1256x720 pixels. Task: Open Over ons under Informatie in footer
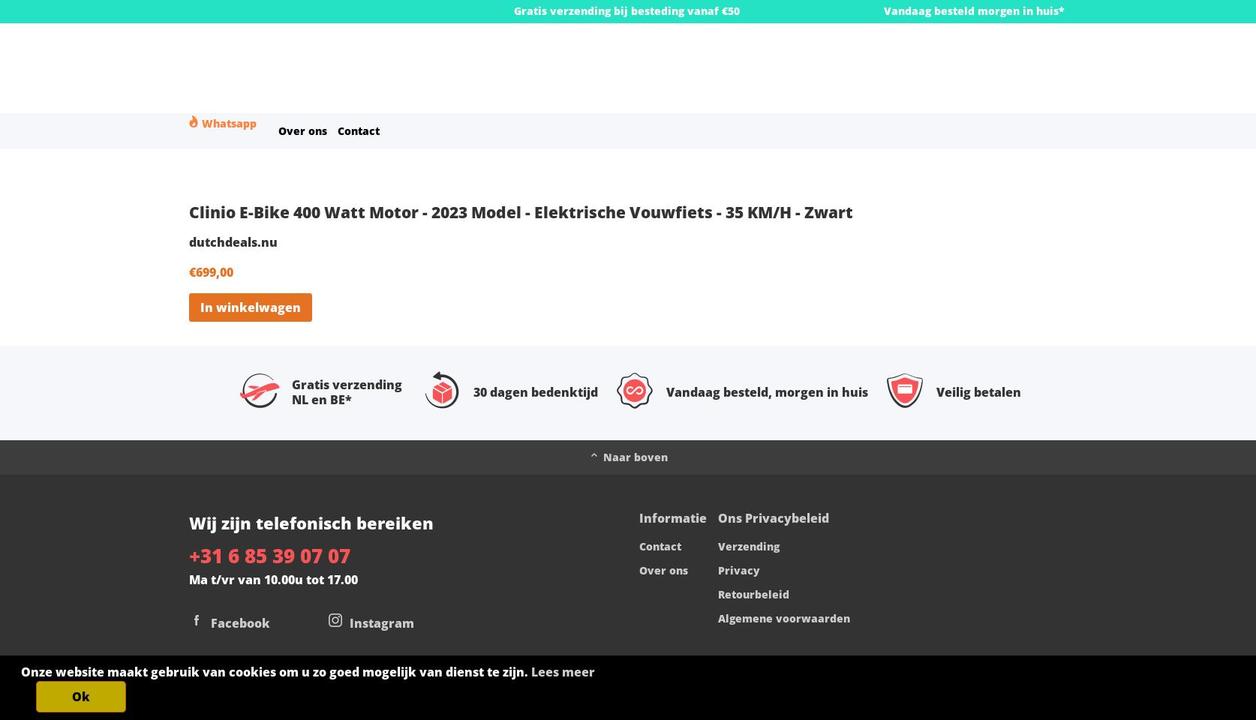(x=663, y=570)
